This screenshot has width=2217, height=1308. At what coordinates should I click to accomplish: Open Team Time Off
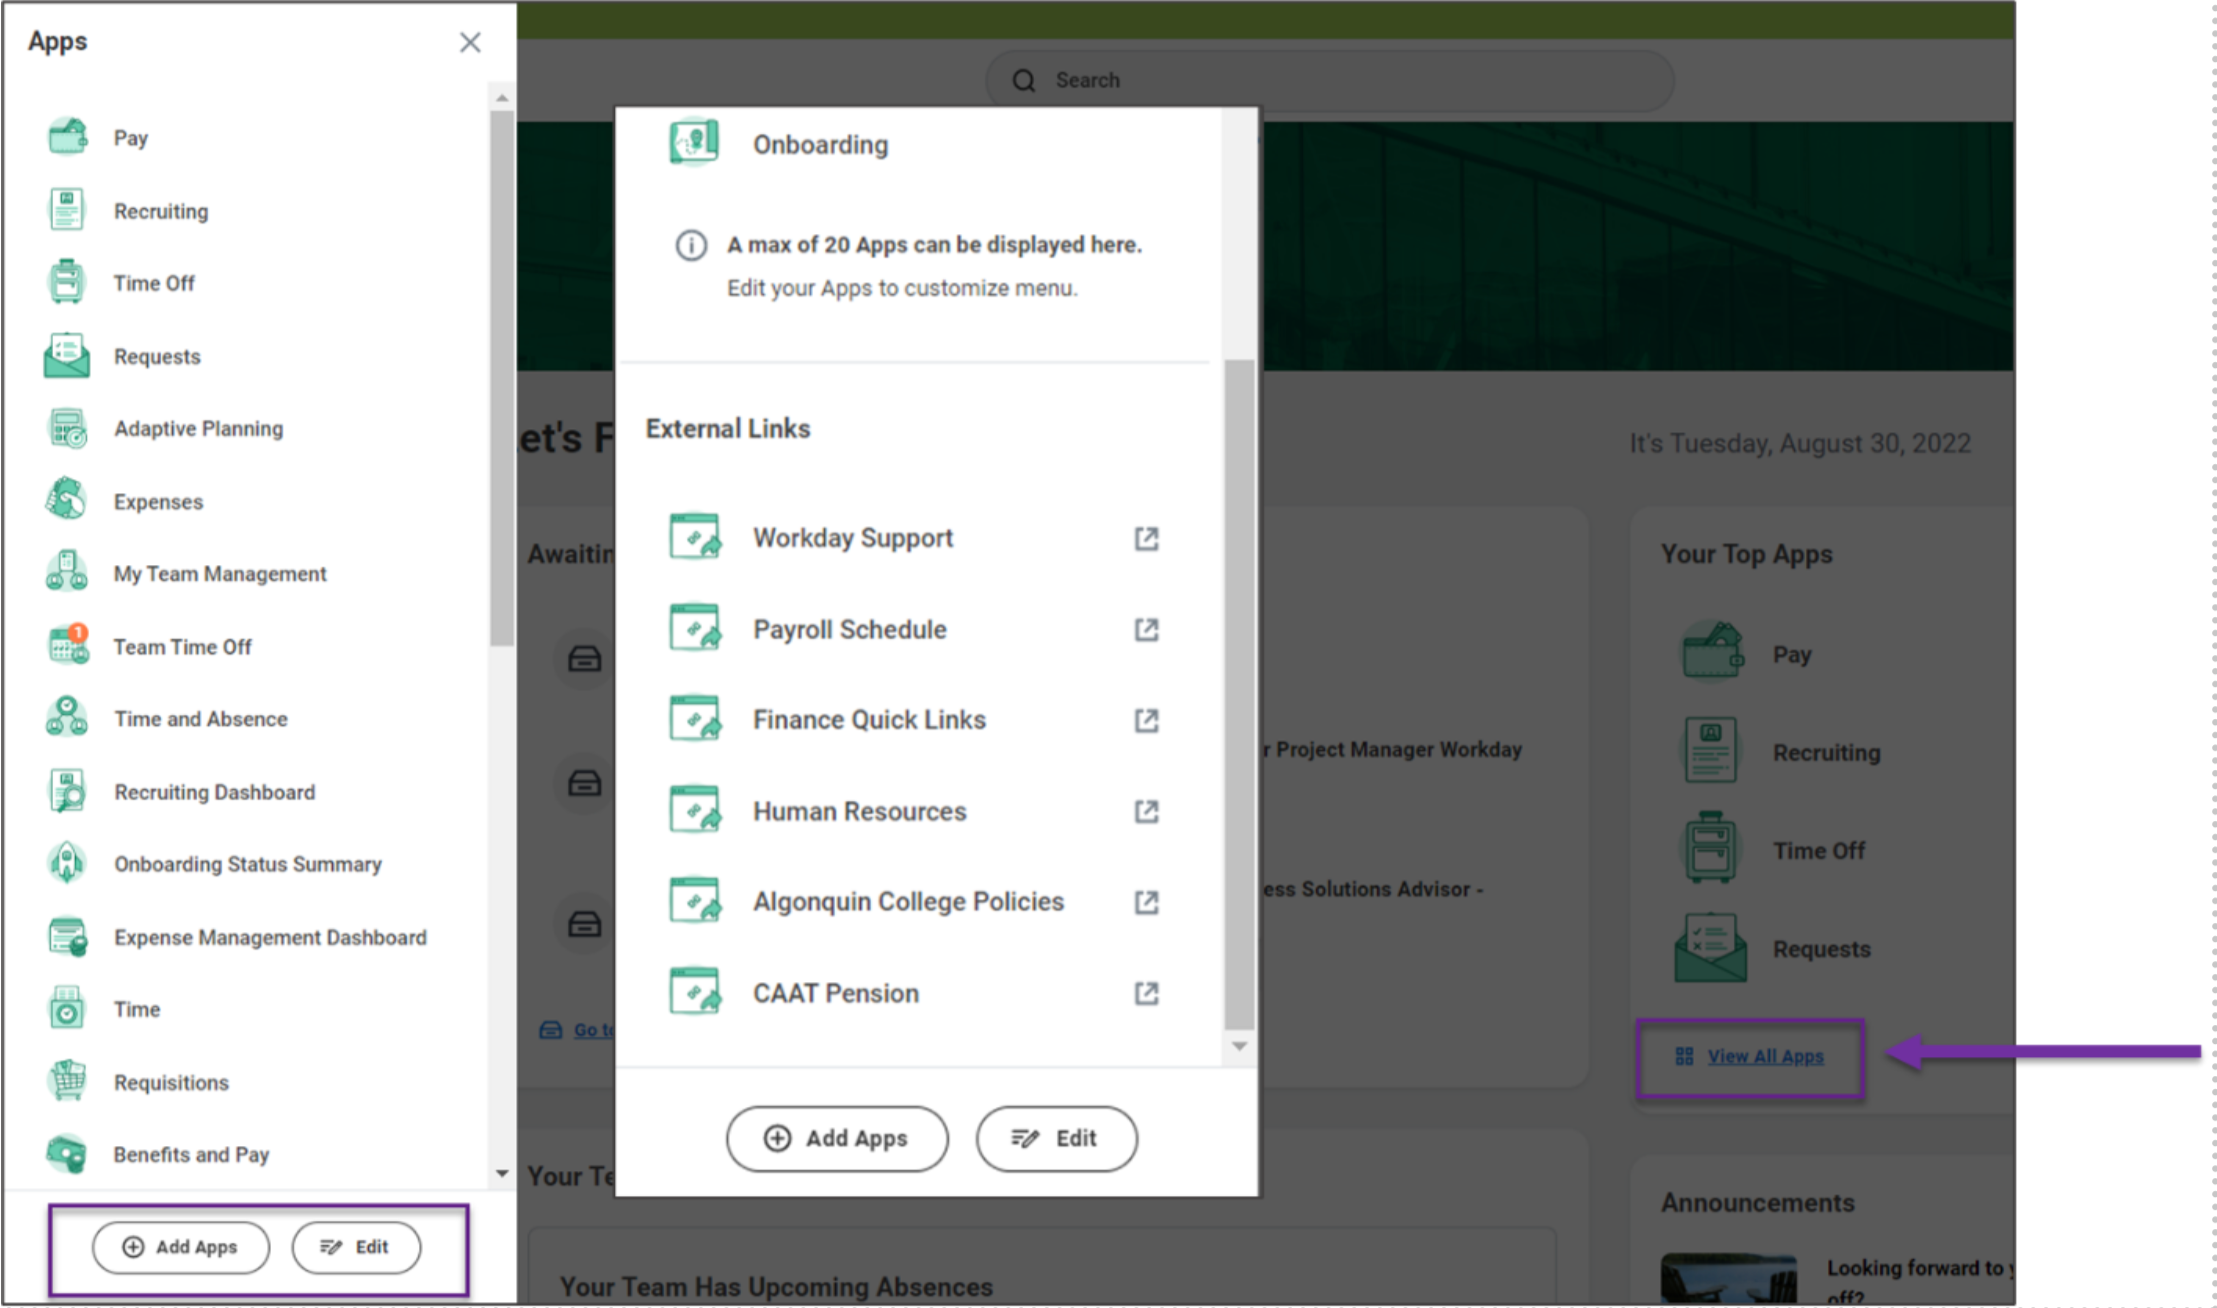point(182,646)
